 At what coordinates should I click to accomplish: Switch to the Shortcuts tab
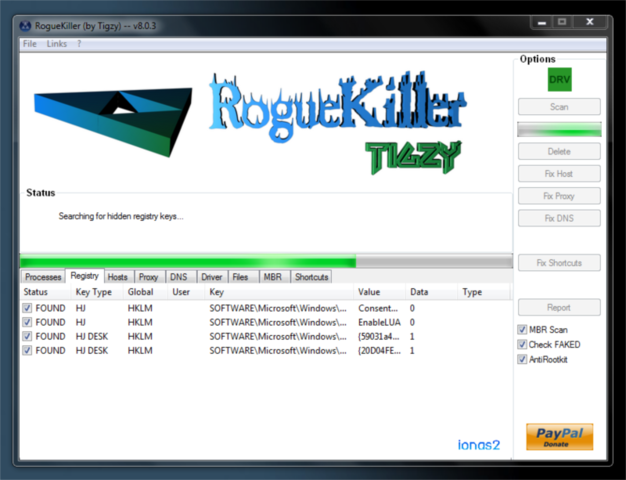[311, 277]
